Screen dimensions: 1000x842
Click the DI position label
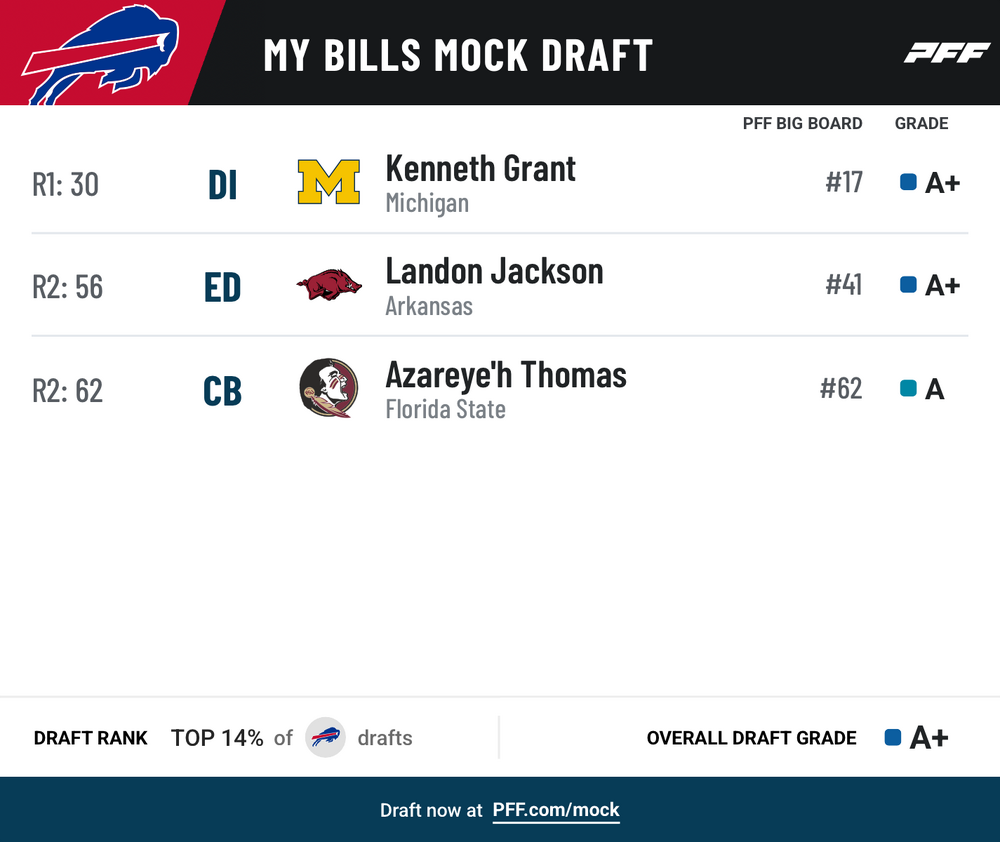click(223, 186)
